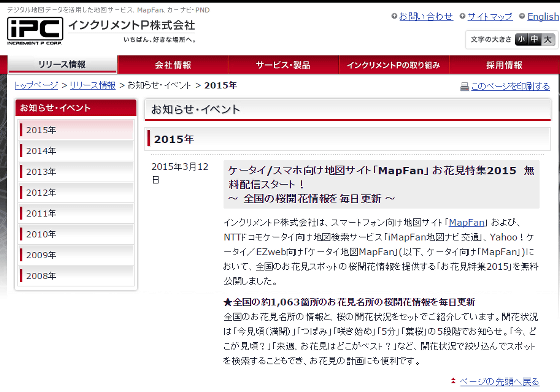Go to トップページ in the breadcrumb
560x392 pixels.
tap(36, 85)
